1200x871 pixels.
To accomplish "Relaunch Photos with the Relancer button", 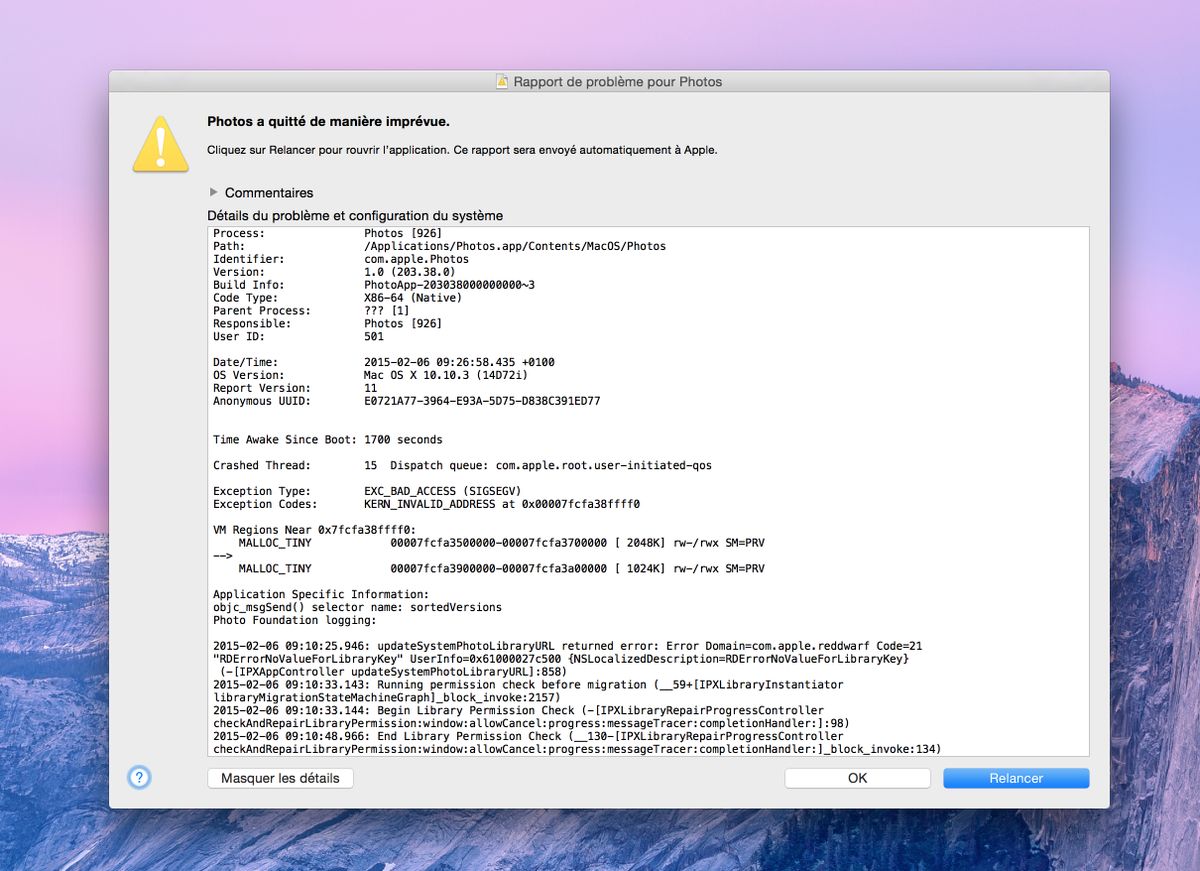I will 1015,778.
